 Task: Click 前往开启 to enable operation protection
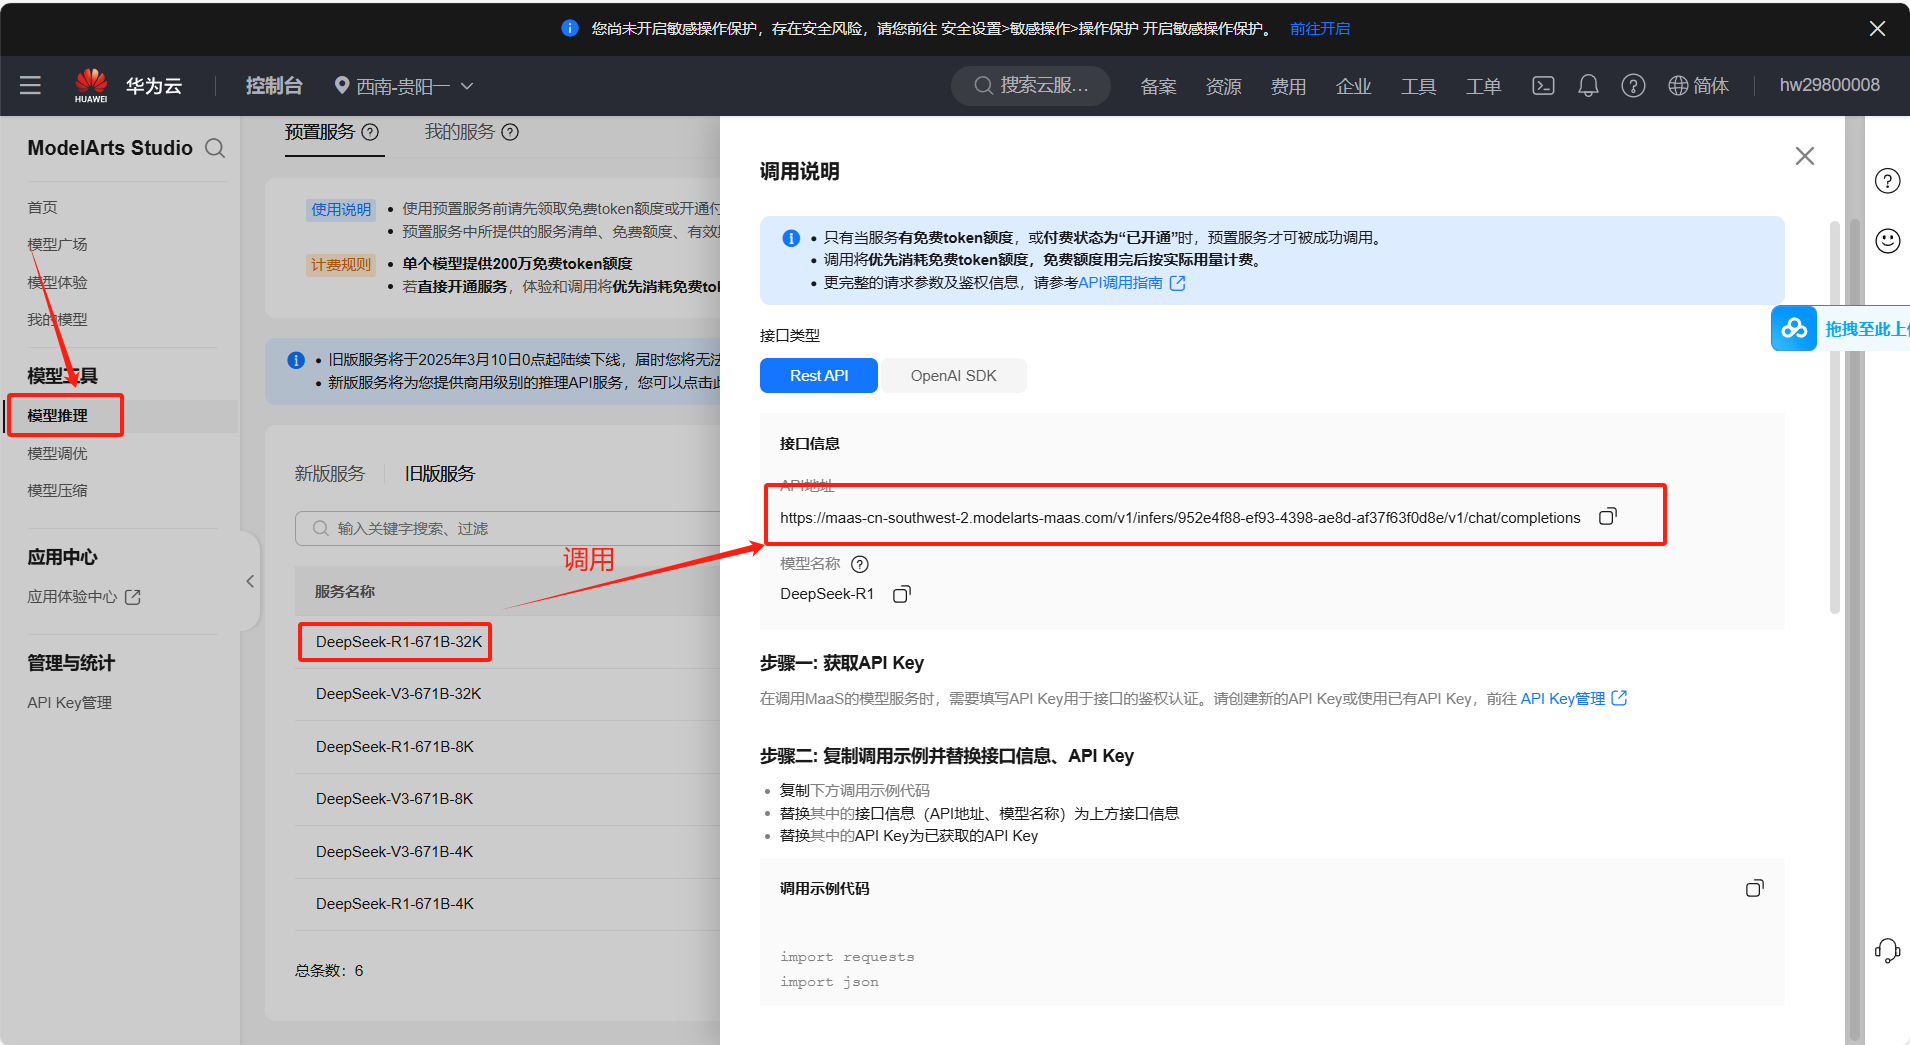pos(1319,28)
